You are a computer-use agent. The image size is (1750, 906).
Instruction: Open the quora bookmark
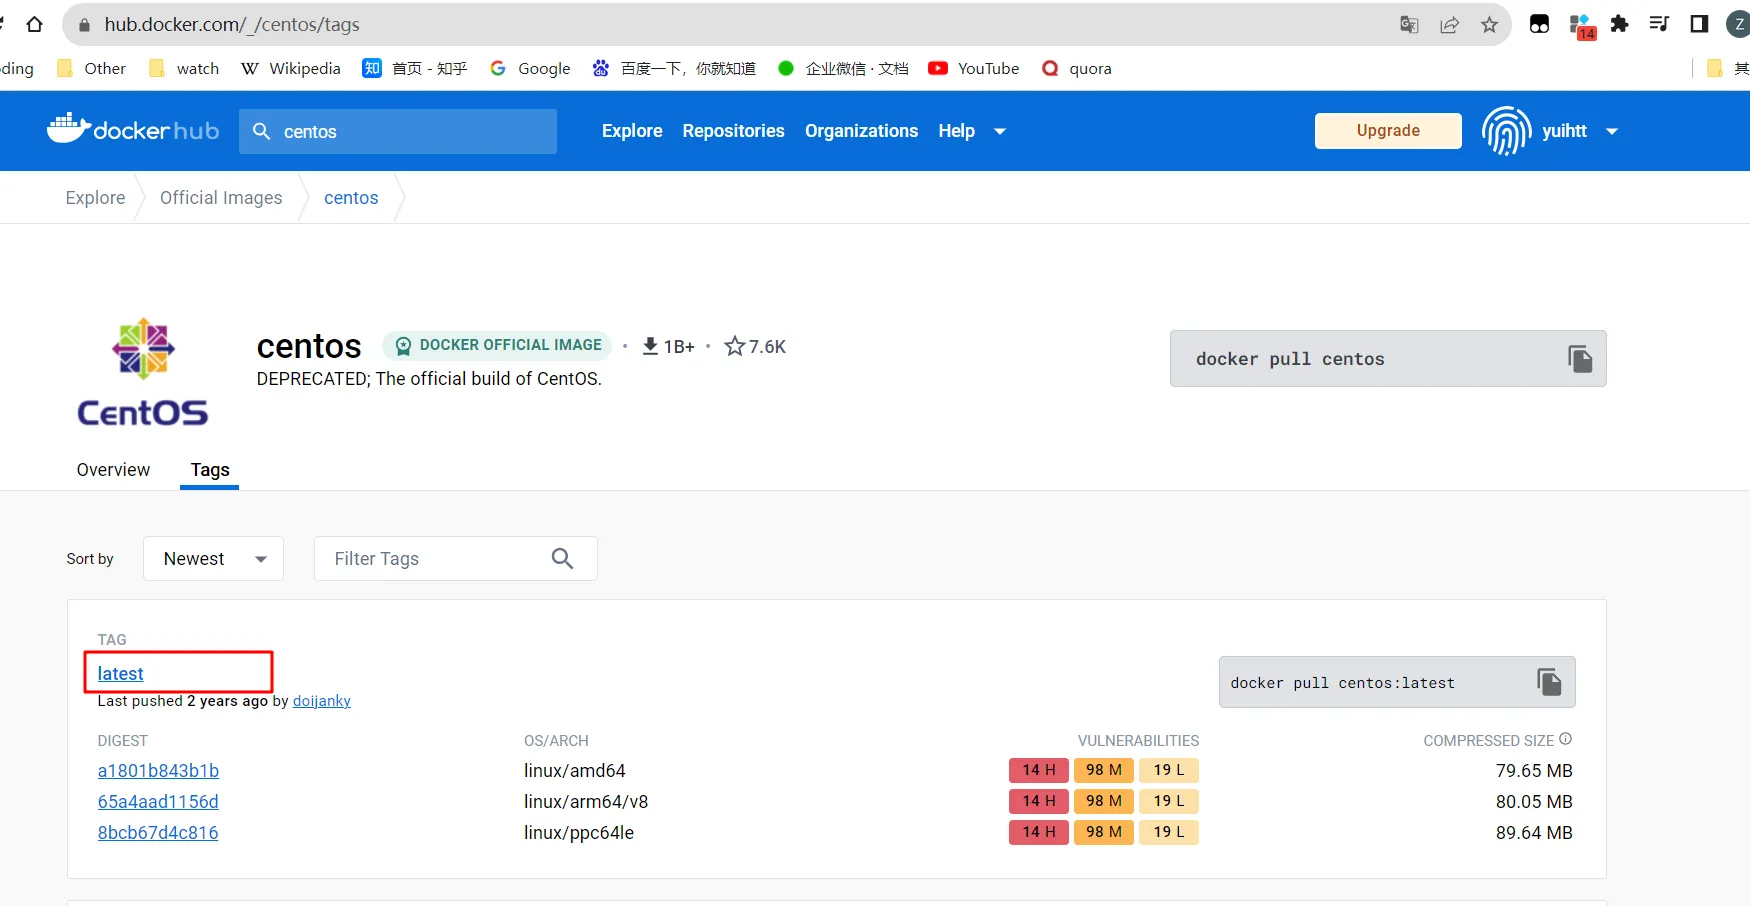tap(1077, 68)
